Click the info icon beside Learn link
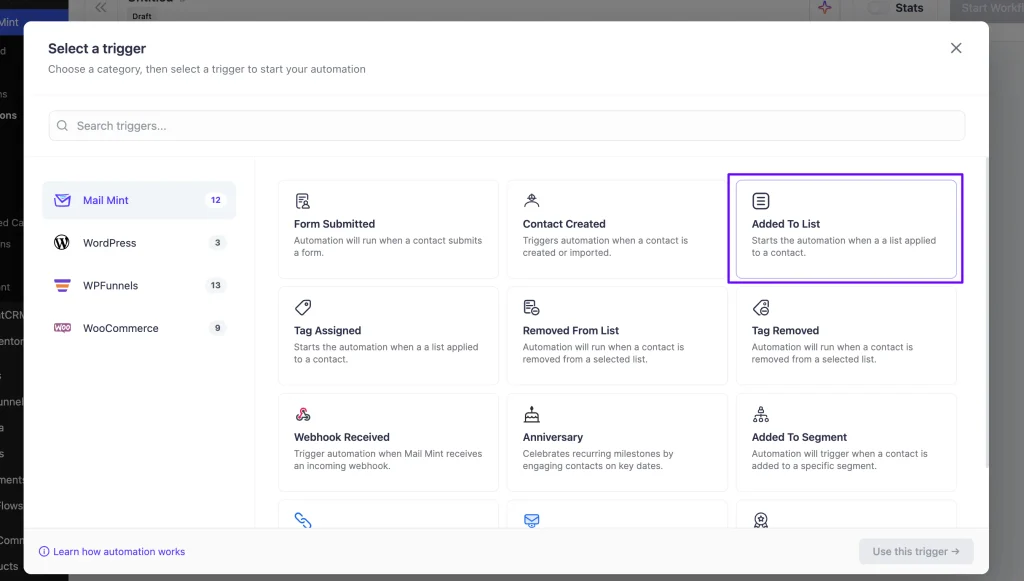This screenshot has width=1024, height=581. point(44,552)
